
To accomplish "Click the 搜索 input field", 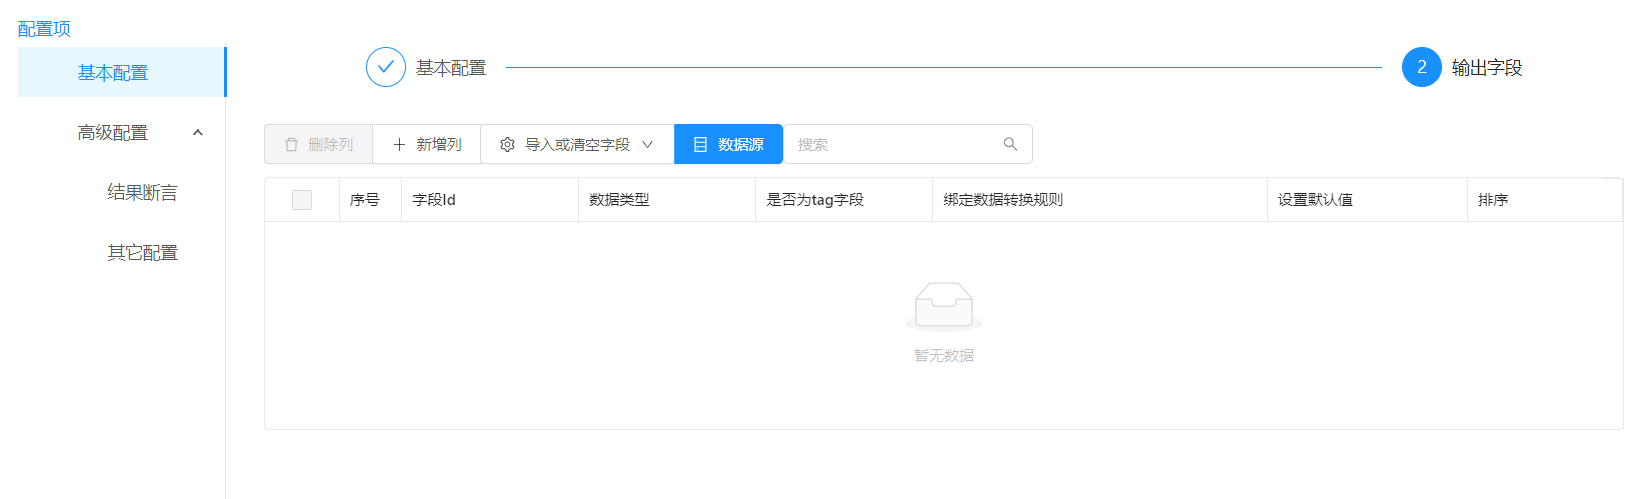I will pyautogui.click(x=890, y=145).
